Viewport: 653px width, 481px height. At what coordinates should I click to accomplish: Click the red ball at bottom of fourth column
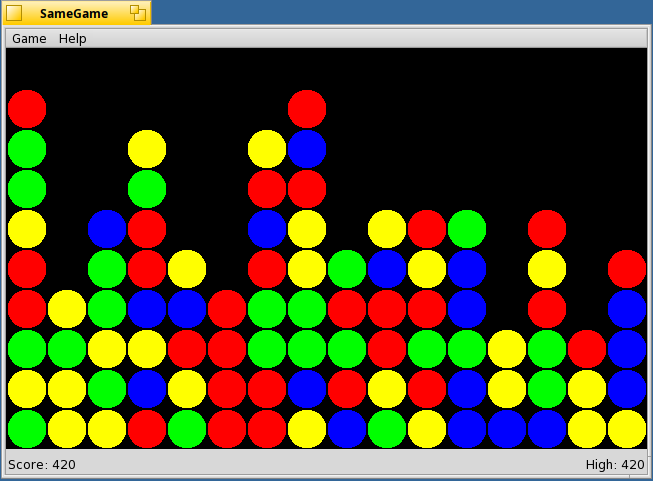tap(147, 429)
